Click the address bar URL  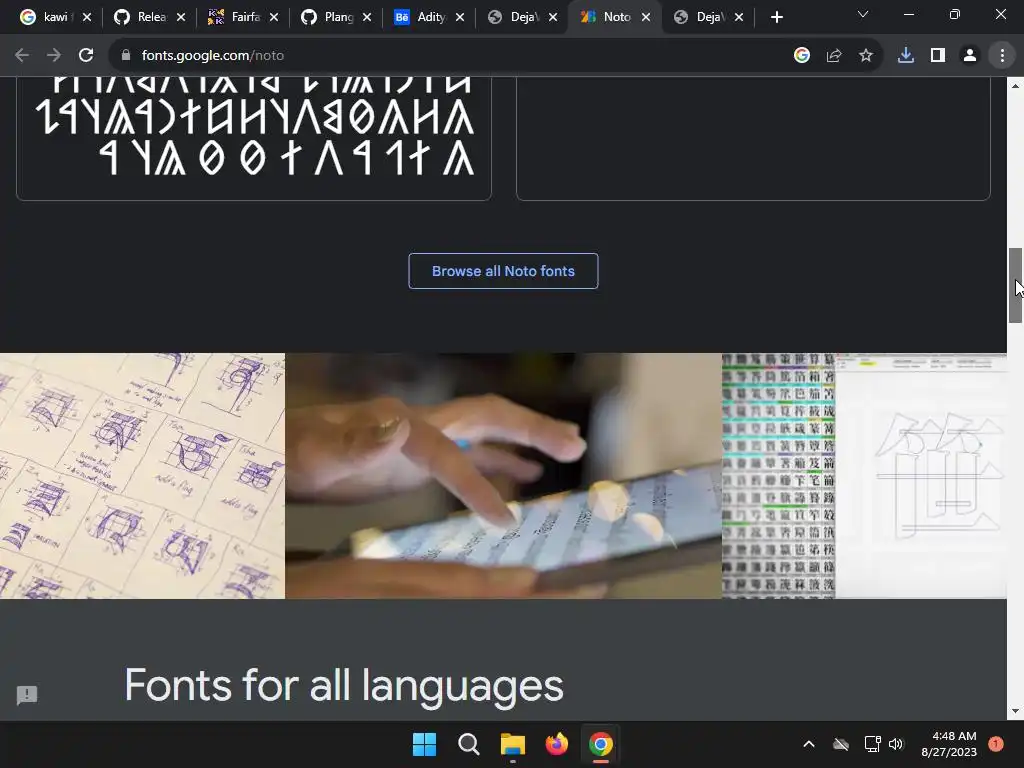pos(213,56)
